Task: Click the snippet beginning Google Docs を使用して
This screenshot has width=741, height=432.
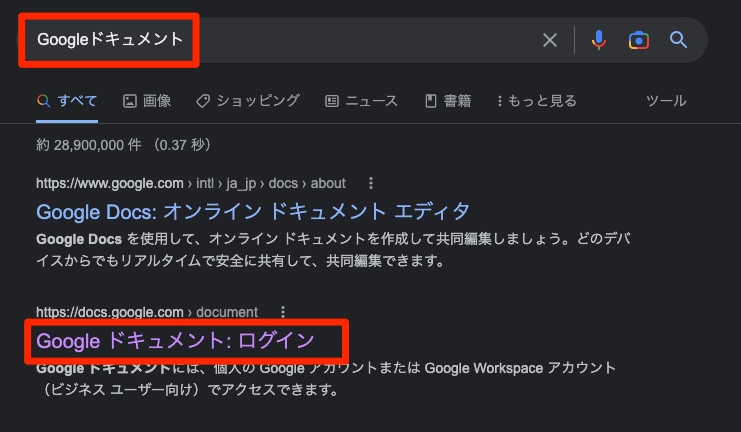Action: [333, 250]
